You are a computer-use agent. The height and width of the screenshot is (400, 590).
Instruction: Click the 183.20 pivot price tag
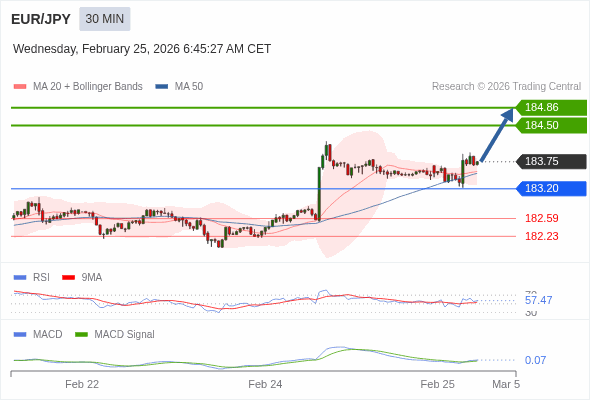(x=551, y=189)
